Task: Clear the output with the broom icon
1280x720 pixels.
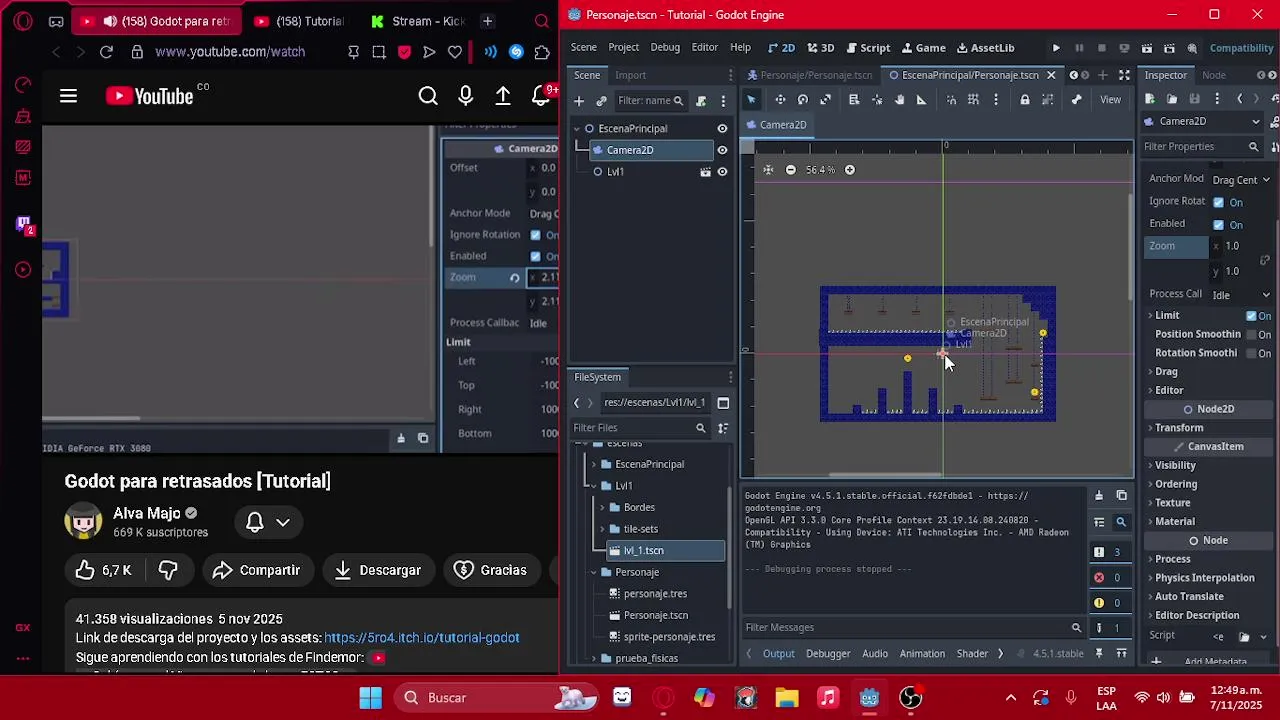Action: click(x=1099, y=496)
